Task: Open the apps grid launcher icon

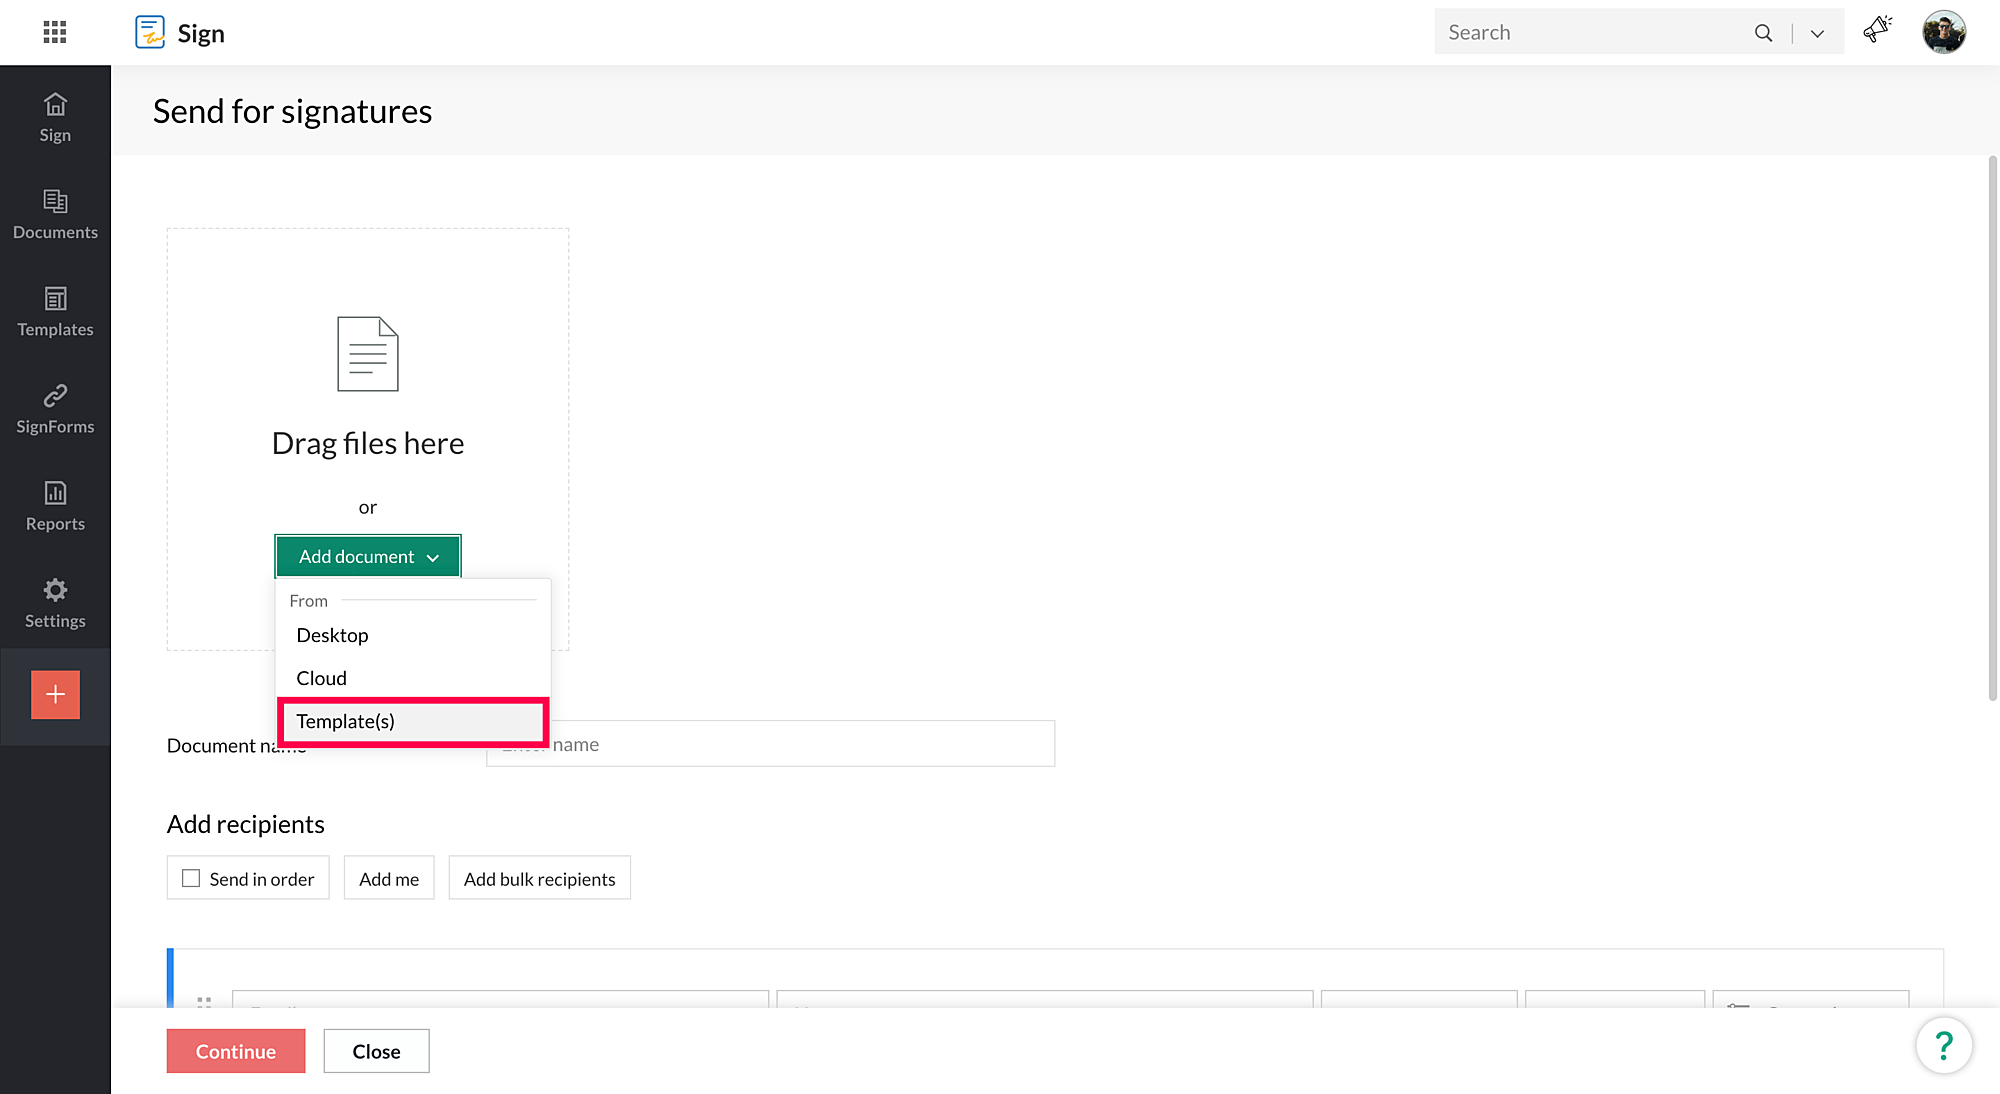Action: (55, 32)
